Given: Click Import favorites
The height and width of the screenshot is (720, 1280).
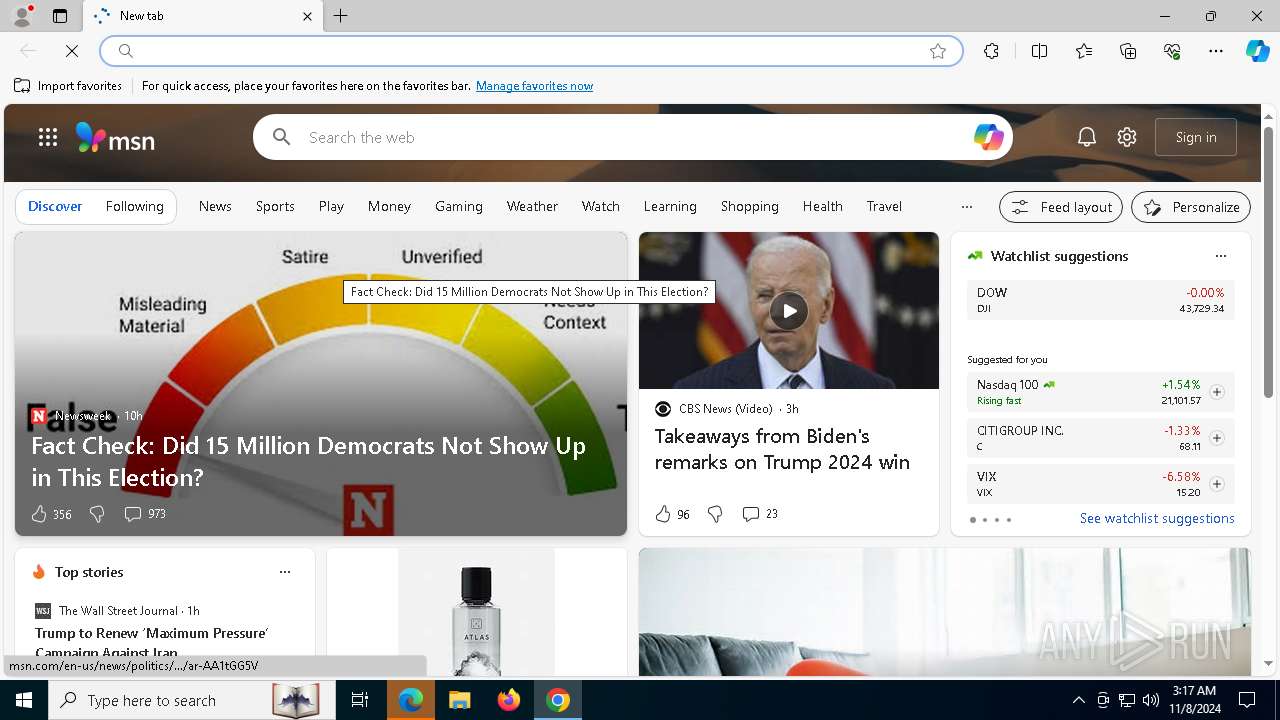Looking at the screenshot, I should [x=68, y=86].
